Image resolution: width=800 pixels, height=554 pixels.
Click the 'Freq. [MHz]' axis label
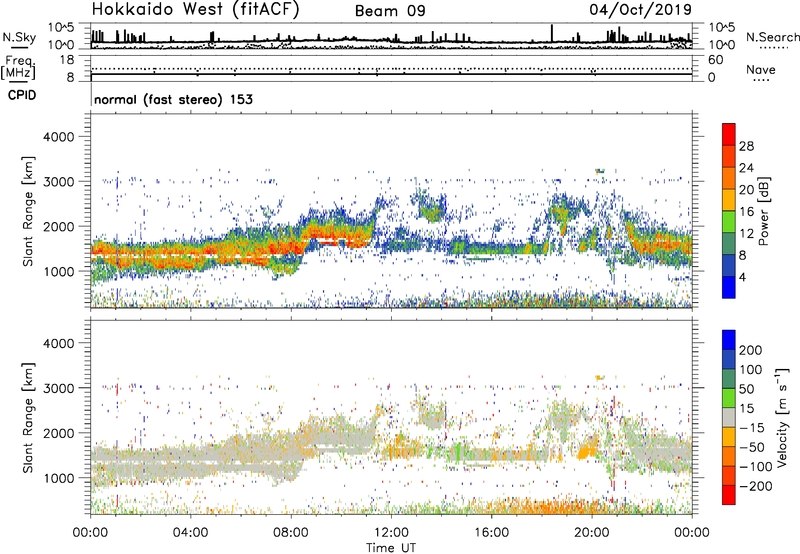click(18, 68)
